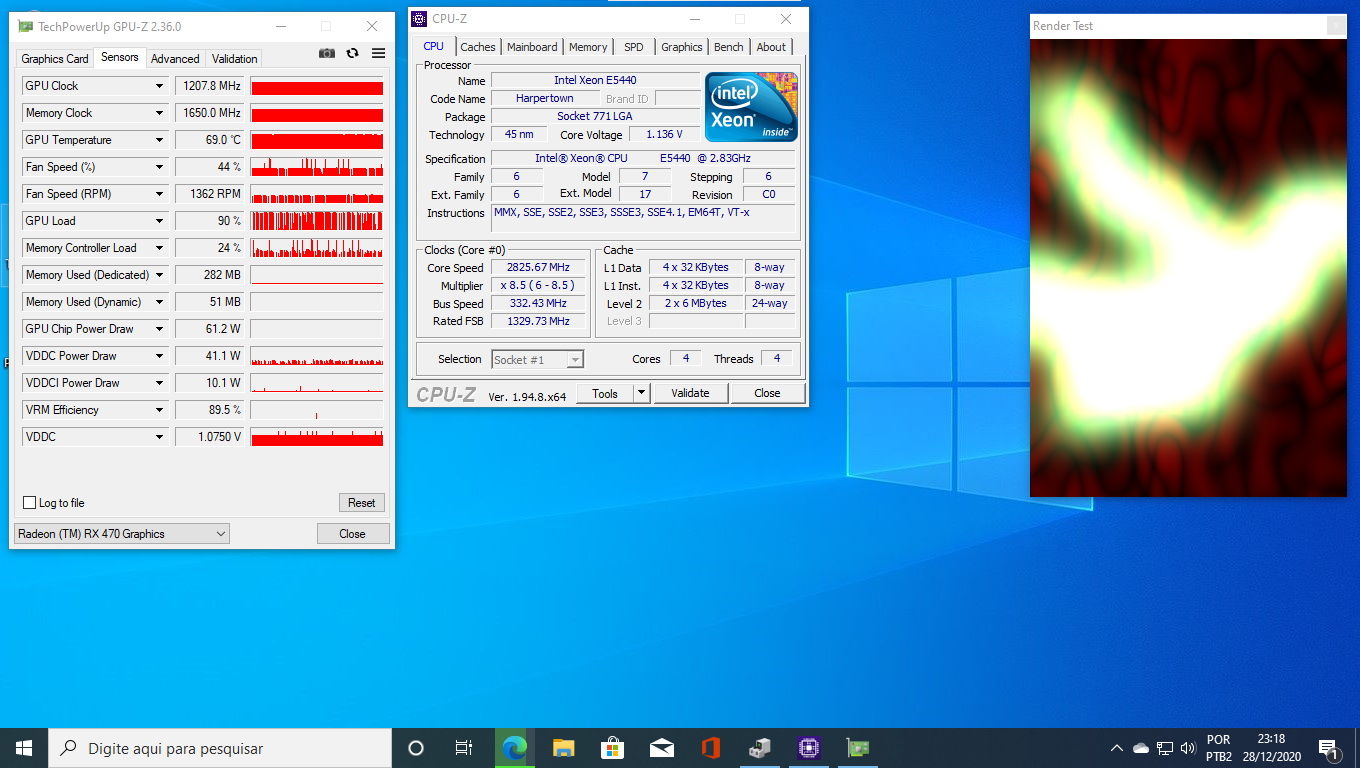Click the GPU-Z title bar app icon
Screen dimensions: 1360x768
click(26, 26)
